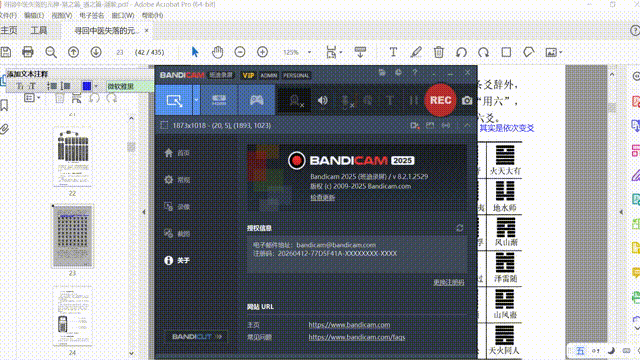This screenshot has height=360, width=640.
Task: Select the page 23 thumbnail
Action: (x=72, y=236)
